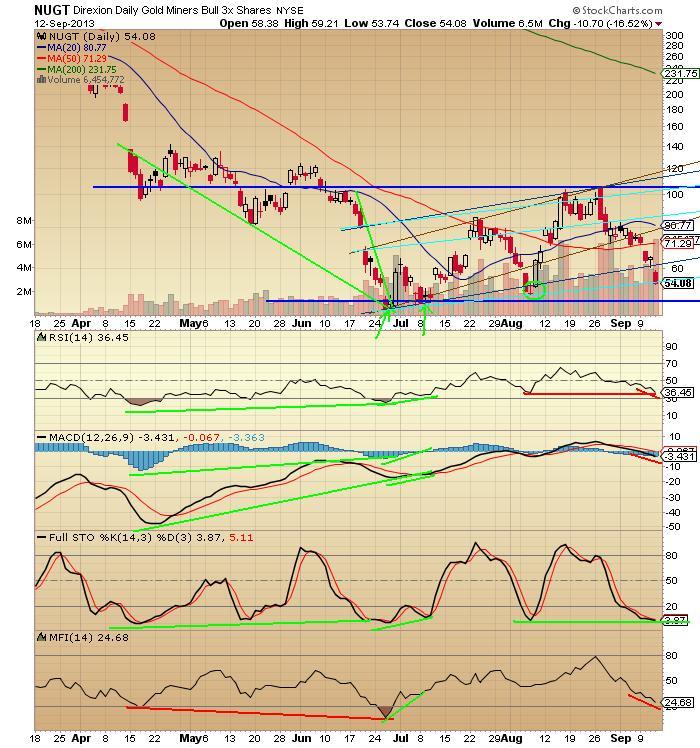Click the red -0.067 signal value in the MACD label

[200, 437]
